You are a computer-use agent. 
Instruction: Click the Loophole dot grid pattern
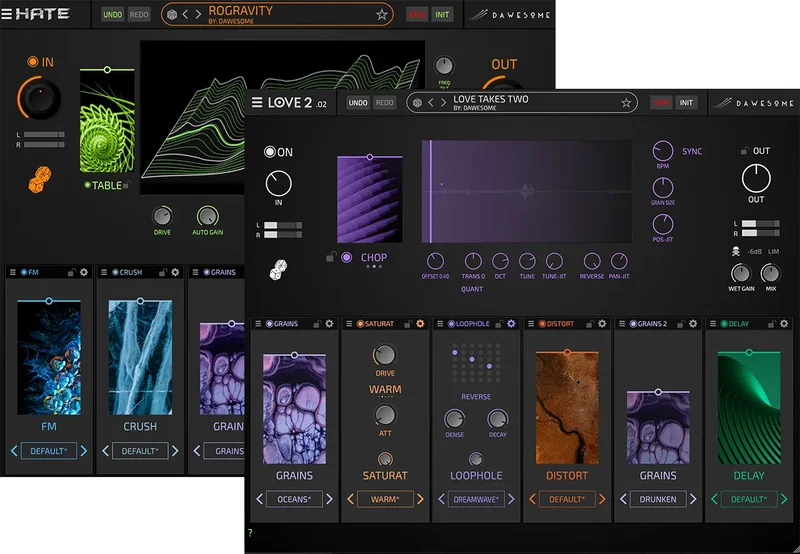[477, 363]
